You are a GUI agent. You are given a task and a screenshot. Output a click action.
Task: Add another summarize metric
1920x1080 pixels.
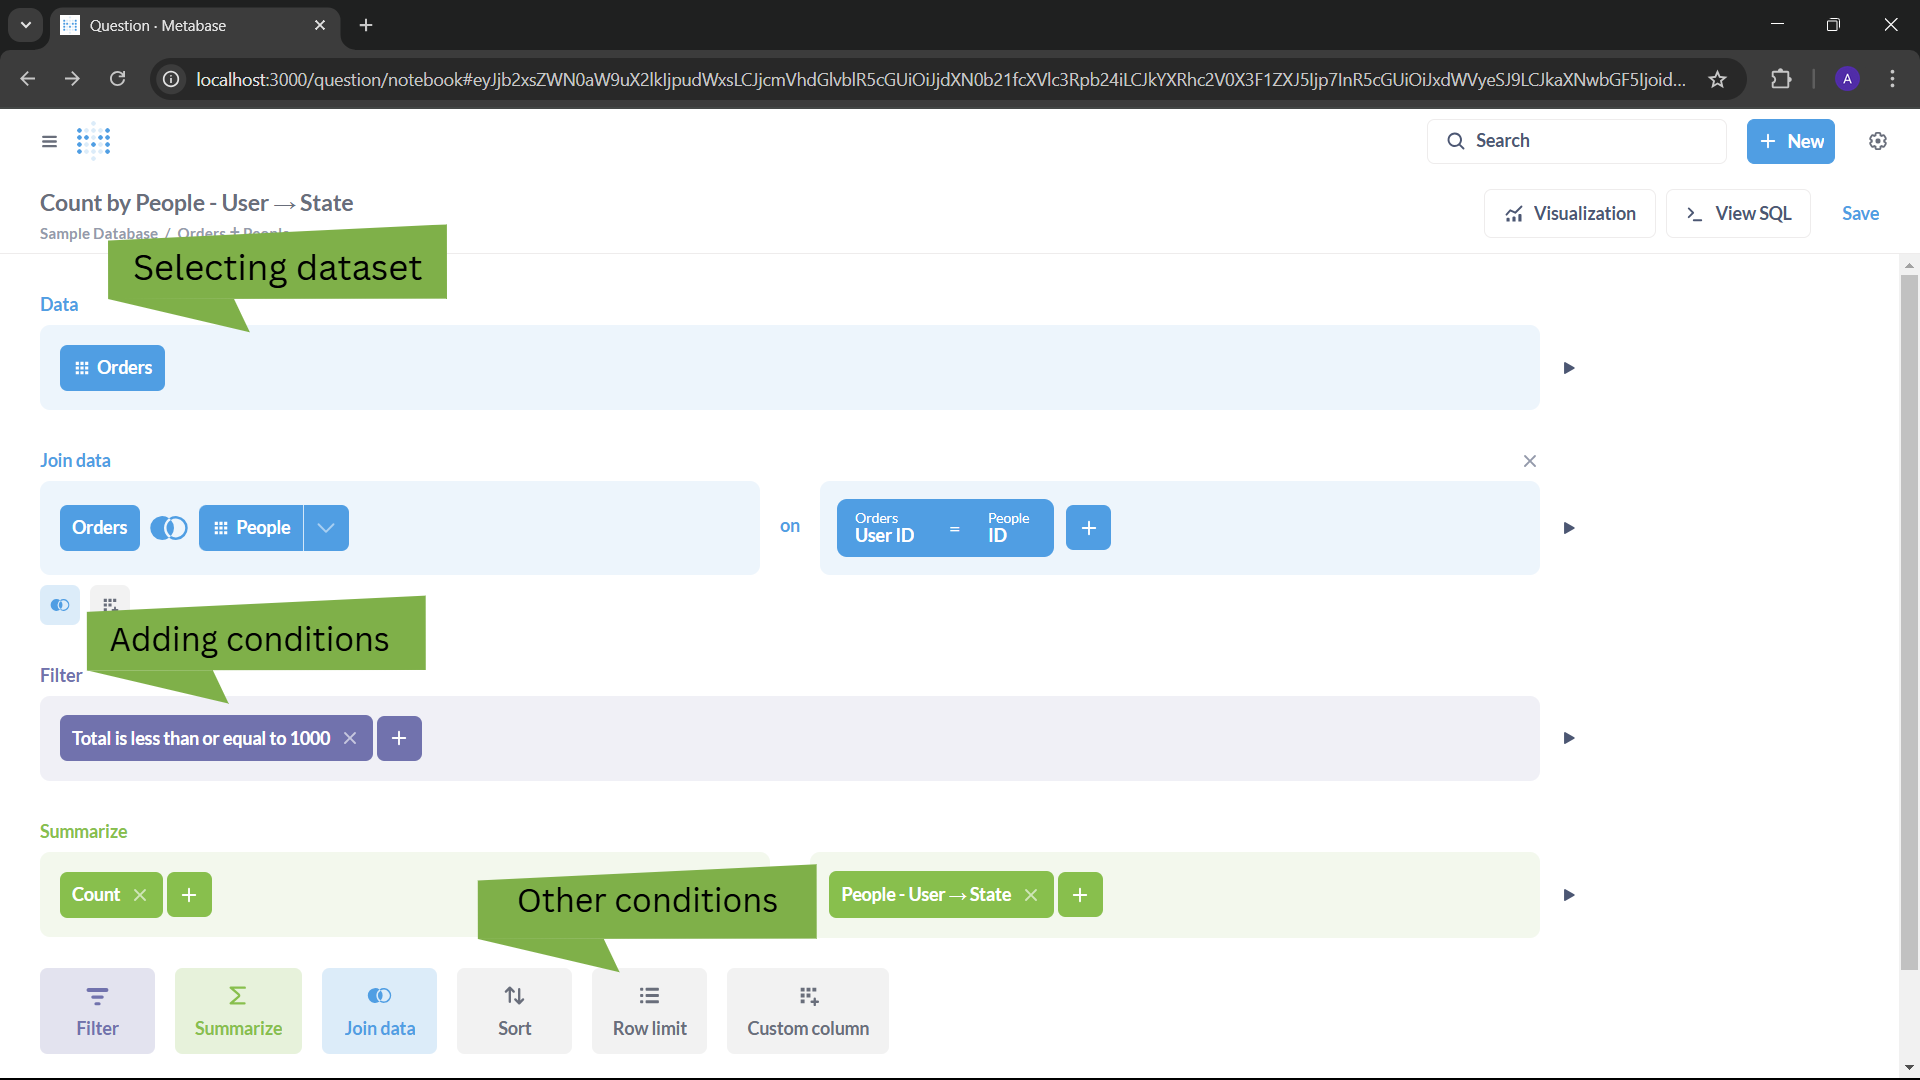[189, 895]
